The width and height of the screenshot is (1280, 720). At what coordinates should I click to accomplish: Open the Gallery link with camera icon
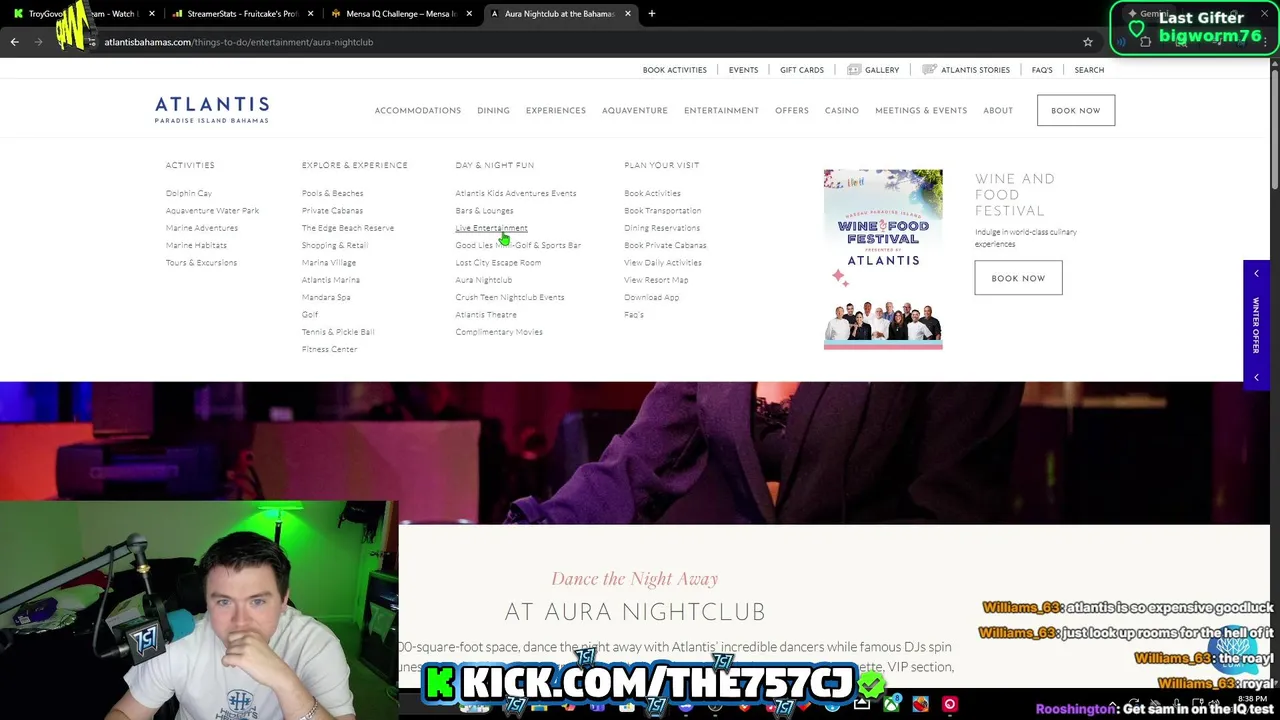873,70
